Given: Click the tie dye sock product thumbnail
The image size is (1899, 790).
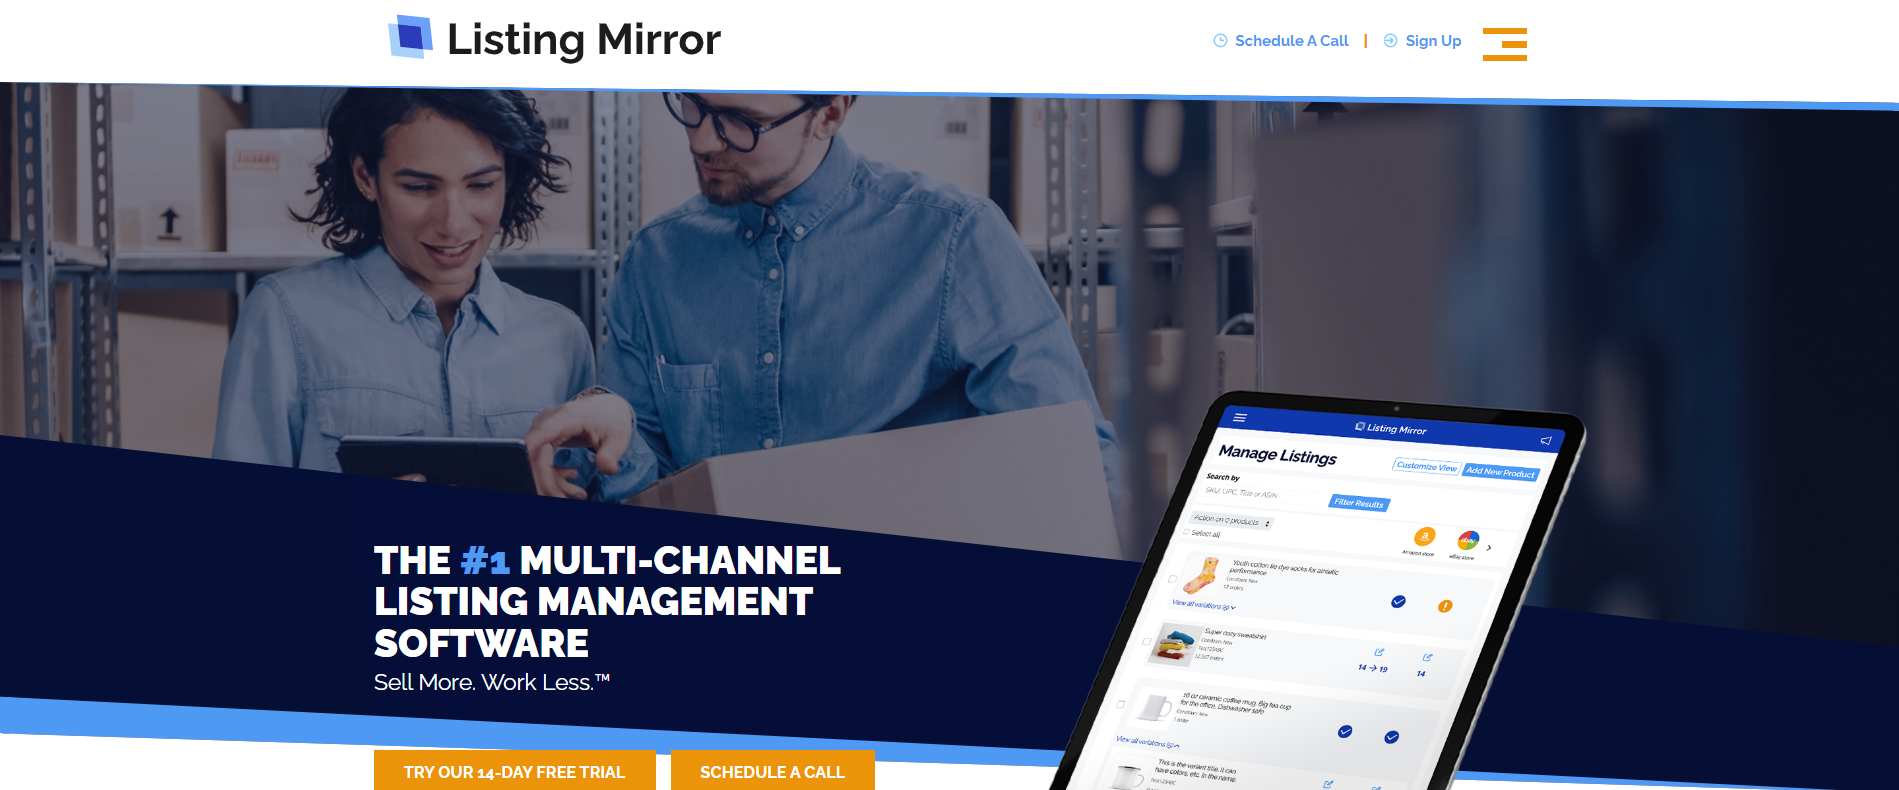Looking at the screenshot, I should [1200, 575].
